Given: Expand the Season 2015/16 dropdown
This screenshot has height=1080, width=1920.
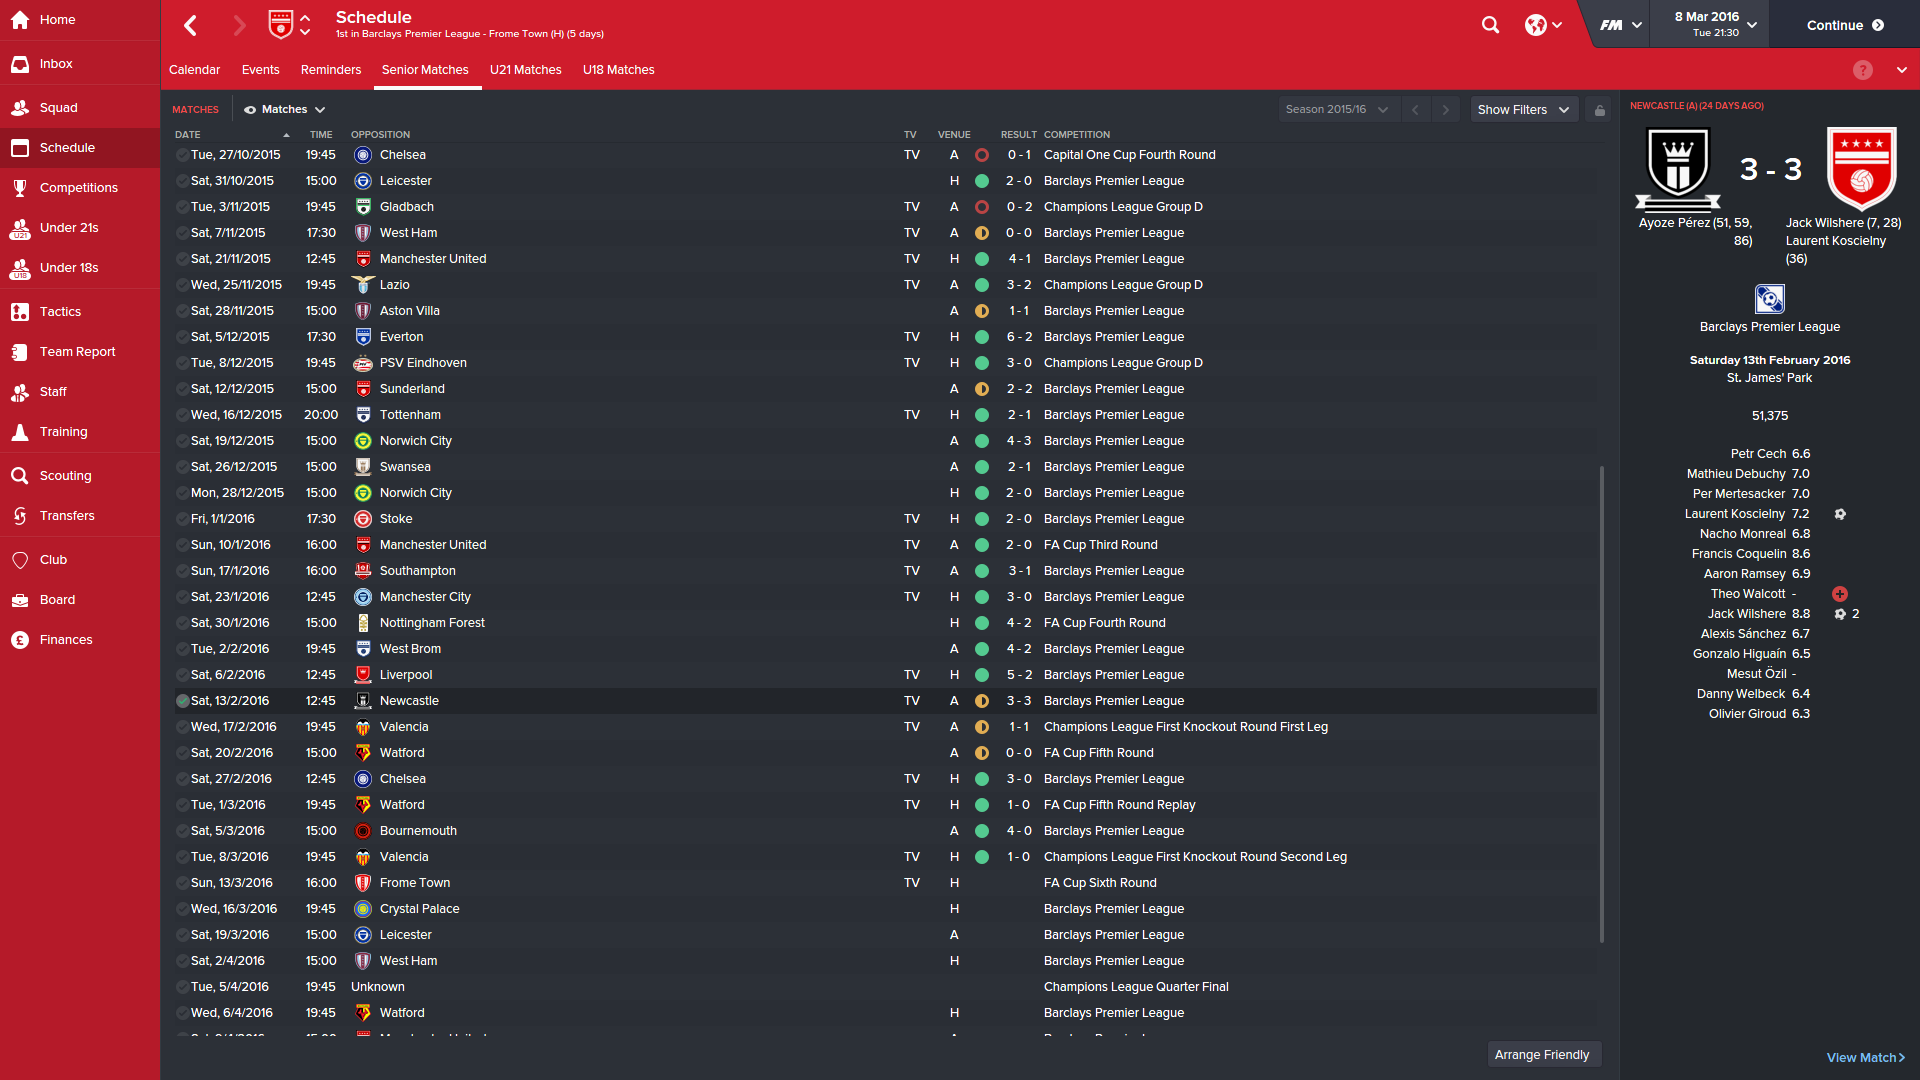Looking at the screenshot, I should (x=1337, y=110).
